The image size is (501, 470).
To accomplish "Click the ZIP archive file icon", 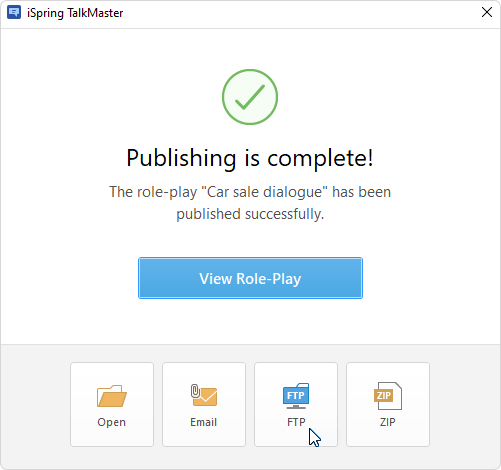I will point(388,396).
